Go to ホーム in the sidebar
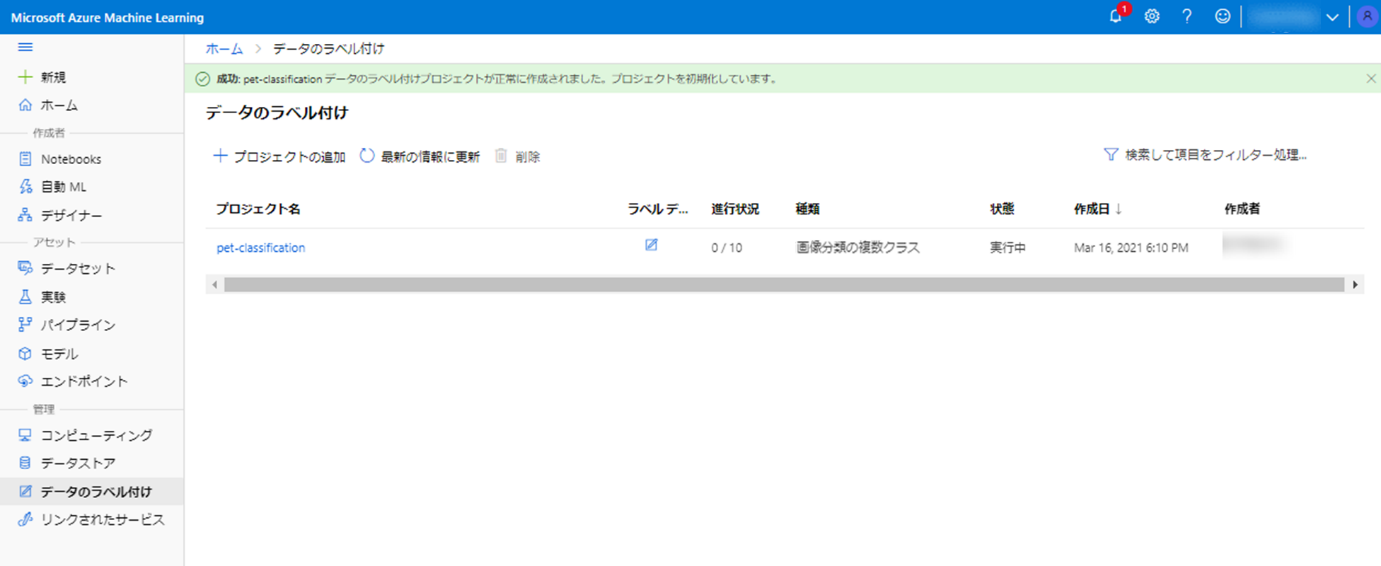 pos(48,105)
